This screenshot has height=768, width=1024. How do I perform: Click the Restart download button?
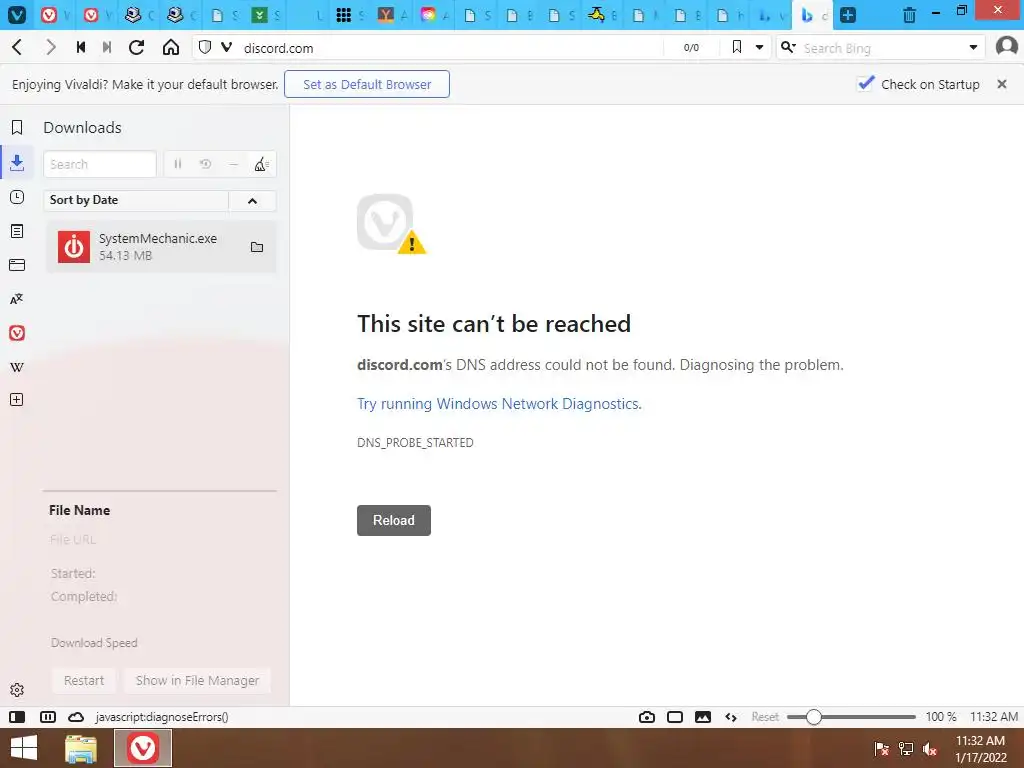tap(84, 680)
